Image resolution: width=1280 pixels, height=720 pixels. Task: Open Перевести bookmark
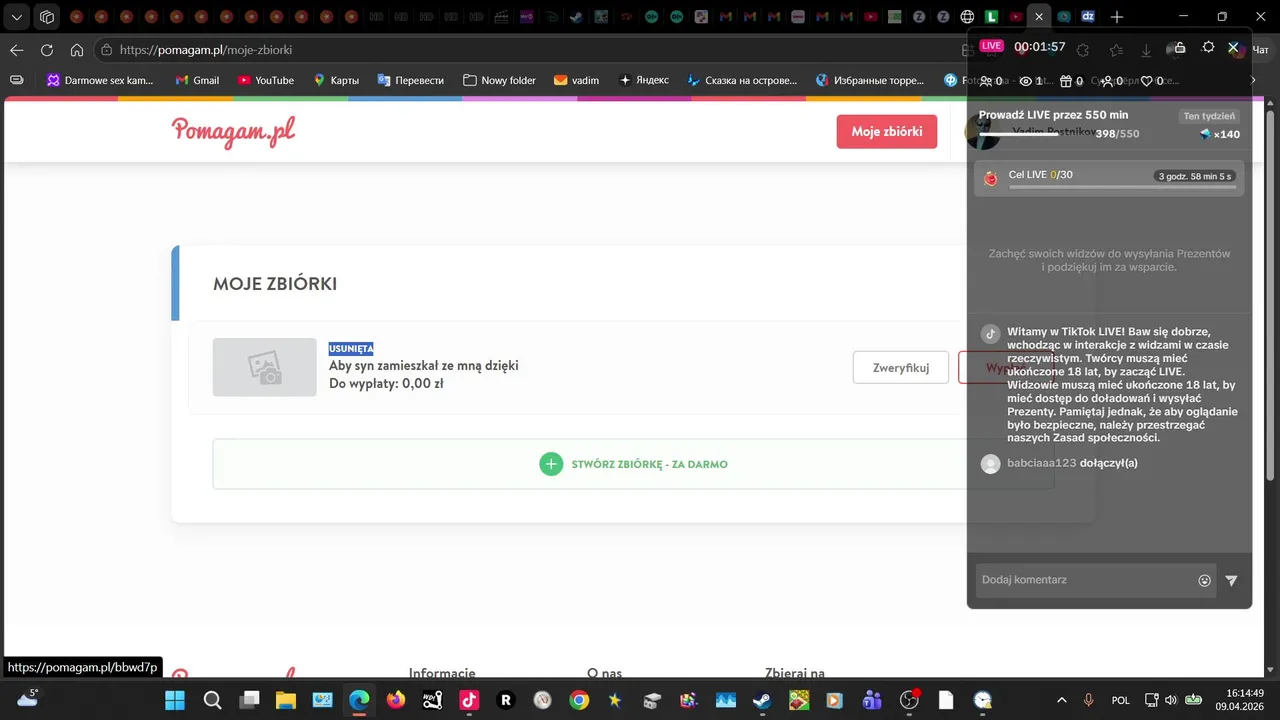pyautogui.click(x=410, y=80)
